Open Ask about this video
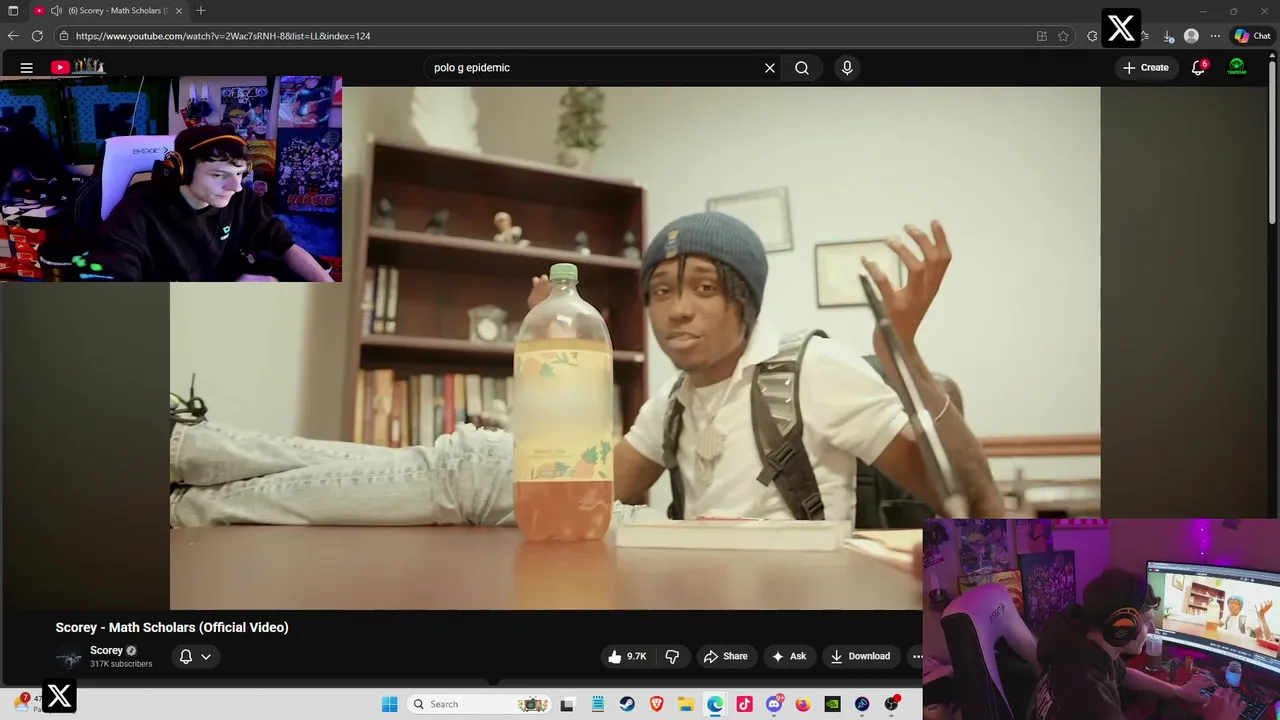The image size is (1280, 720). 789,656
